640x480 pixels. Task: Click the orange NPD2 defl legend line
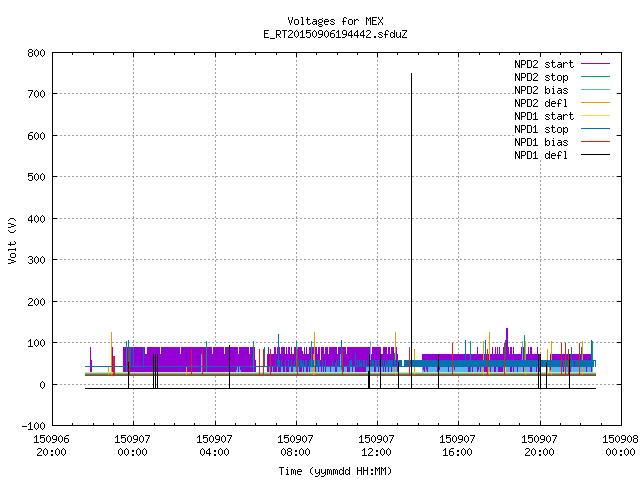[x=595, y=102]
